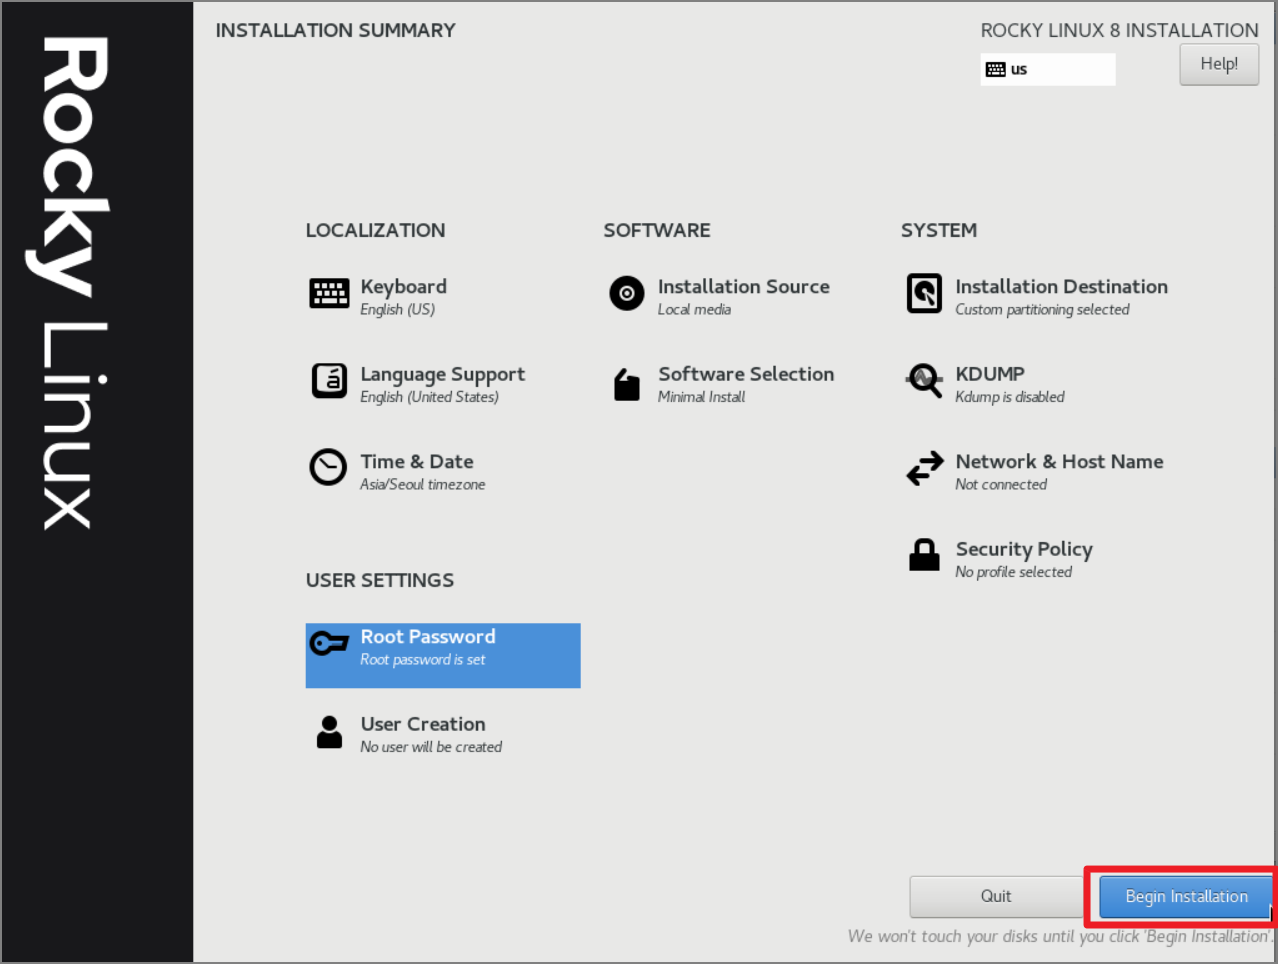Image resolution: width=1278 pixels, height=964 pixels.
Task: Click 'Root password is set' status text
Action: tap(422, 660)
